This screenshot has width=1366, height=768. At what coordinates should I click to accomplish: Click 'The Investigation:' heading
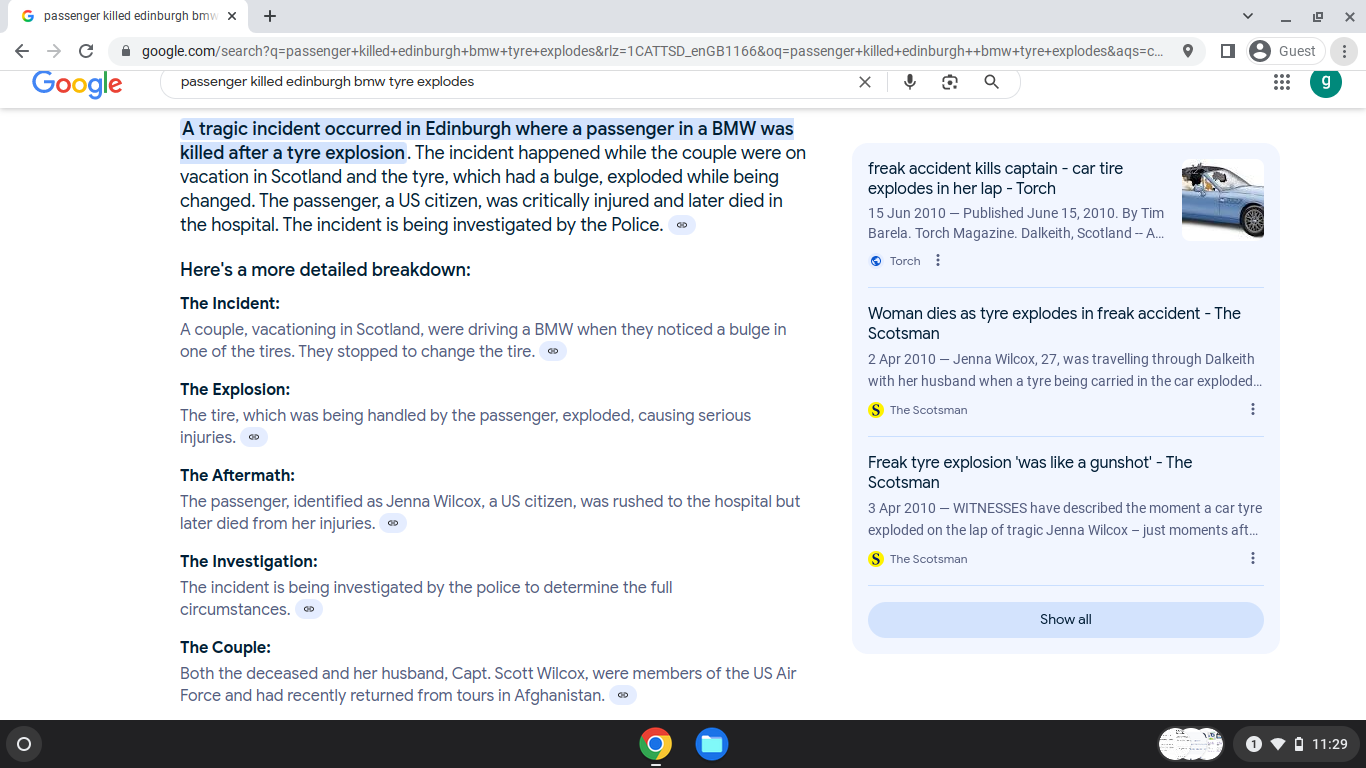(249, 561)
